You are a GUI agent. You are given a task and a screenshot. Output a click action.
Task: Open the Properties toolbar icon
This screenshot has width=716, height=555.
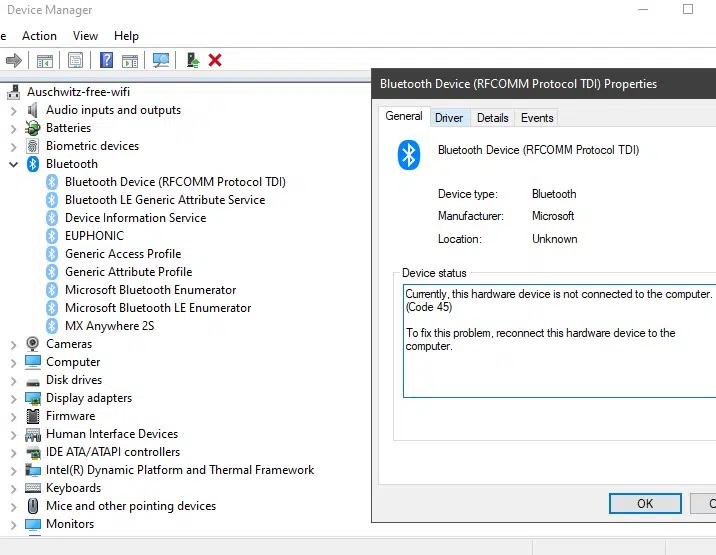click(75, 60)
